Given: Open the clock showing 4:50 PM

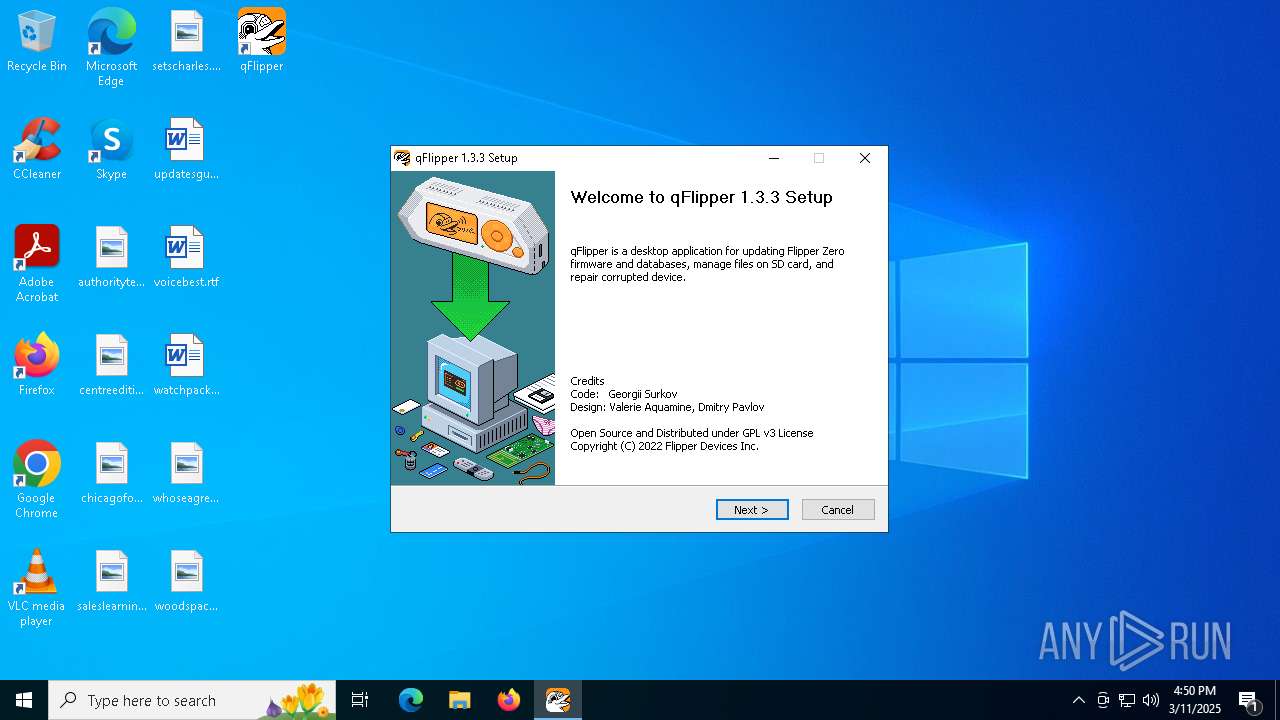Looking at the screenshot, I should click(x=1195, y=700).
